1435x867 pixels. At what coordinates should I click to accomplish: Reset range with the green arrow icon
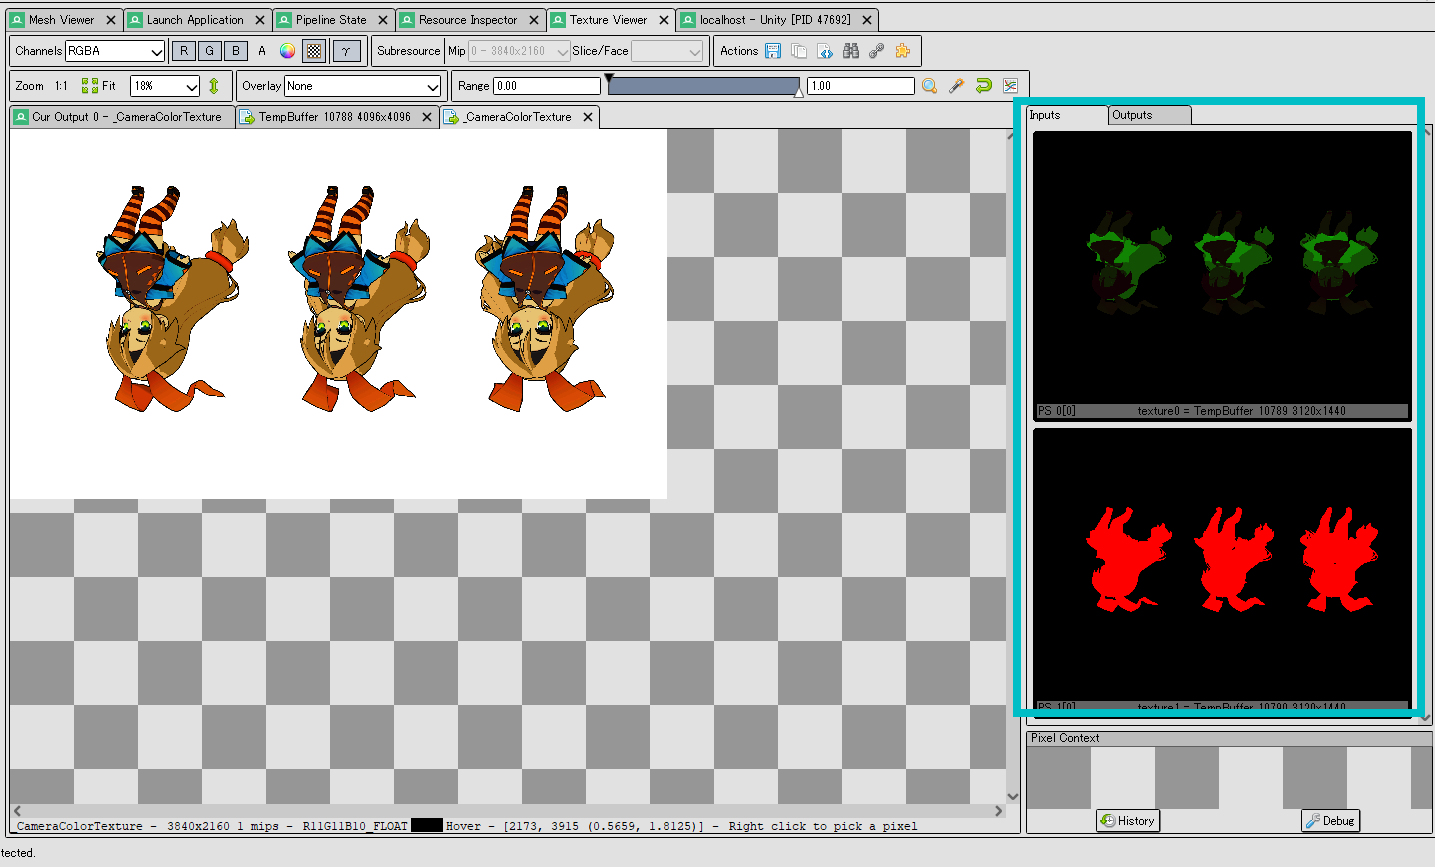pos(984,86)
